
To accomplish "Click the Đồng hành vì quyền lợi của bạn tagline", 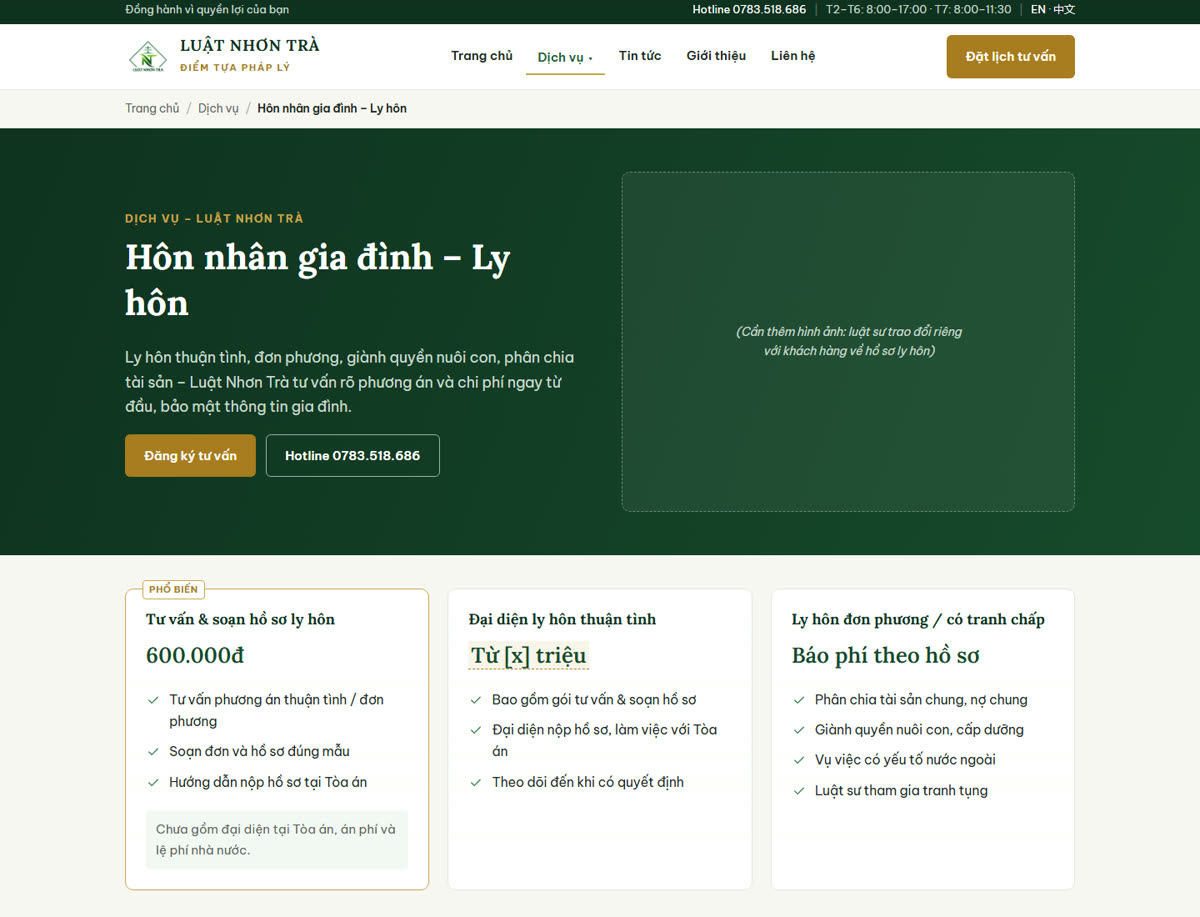I will [207, 10].
